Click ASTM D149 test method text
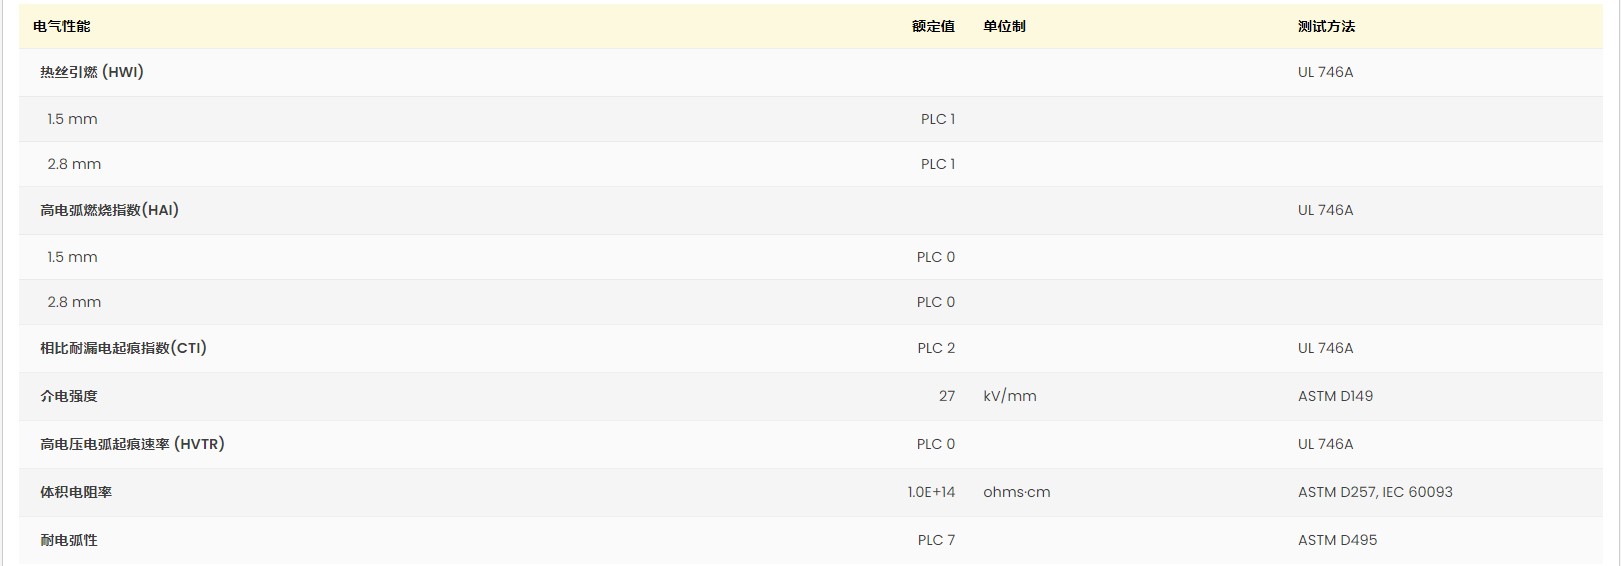1621x566 pixels. pos(1335,396)
